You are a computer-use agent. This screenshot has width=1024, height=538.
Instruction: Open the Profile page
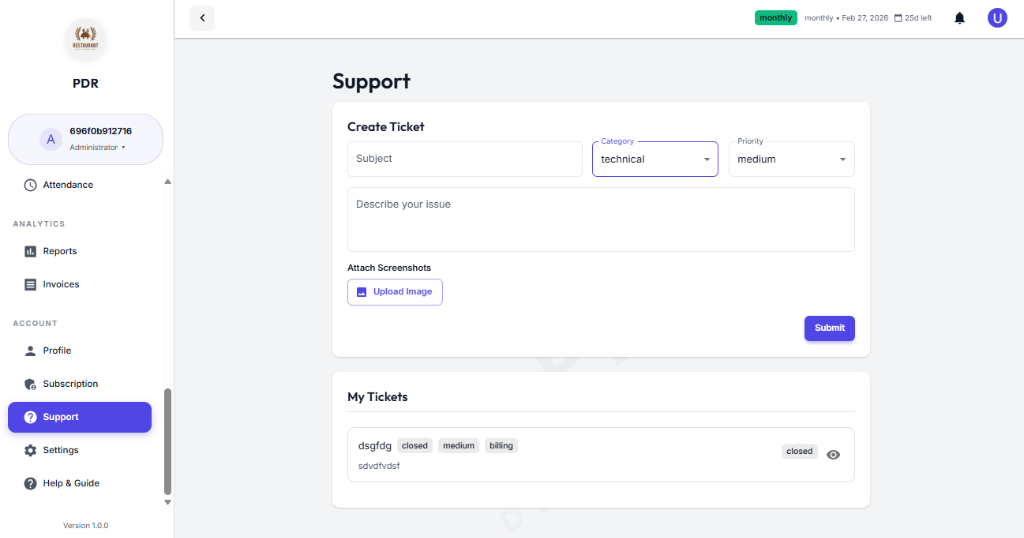click(x=80, y=351)
